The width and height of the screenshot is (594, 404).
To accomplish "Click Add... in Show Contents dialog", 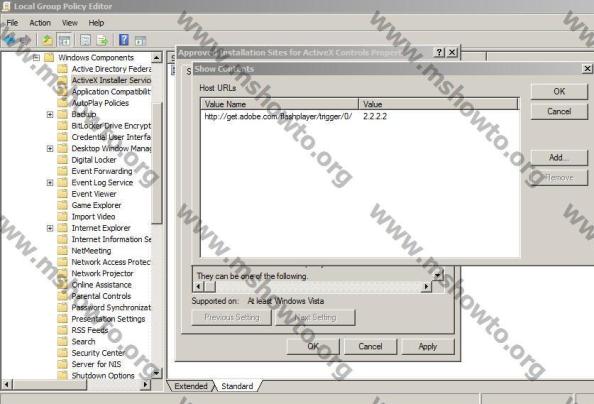I will coord(559,157).
